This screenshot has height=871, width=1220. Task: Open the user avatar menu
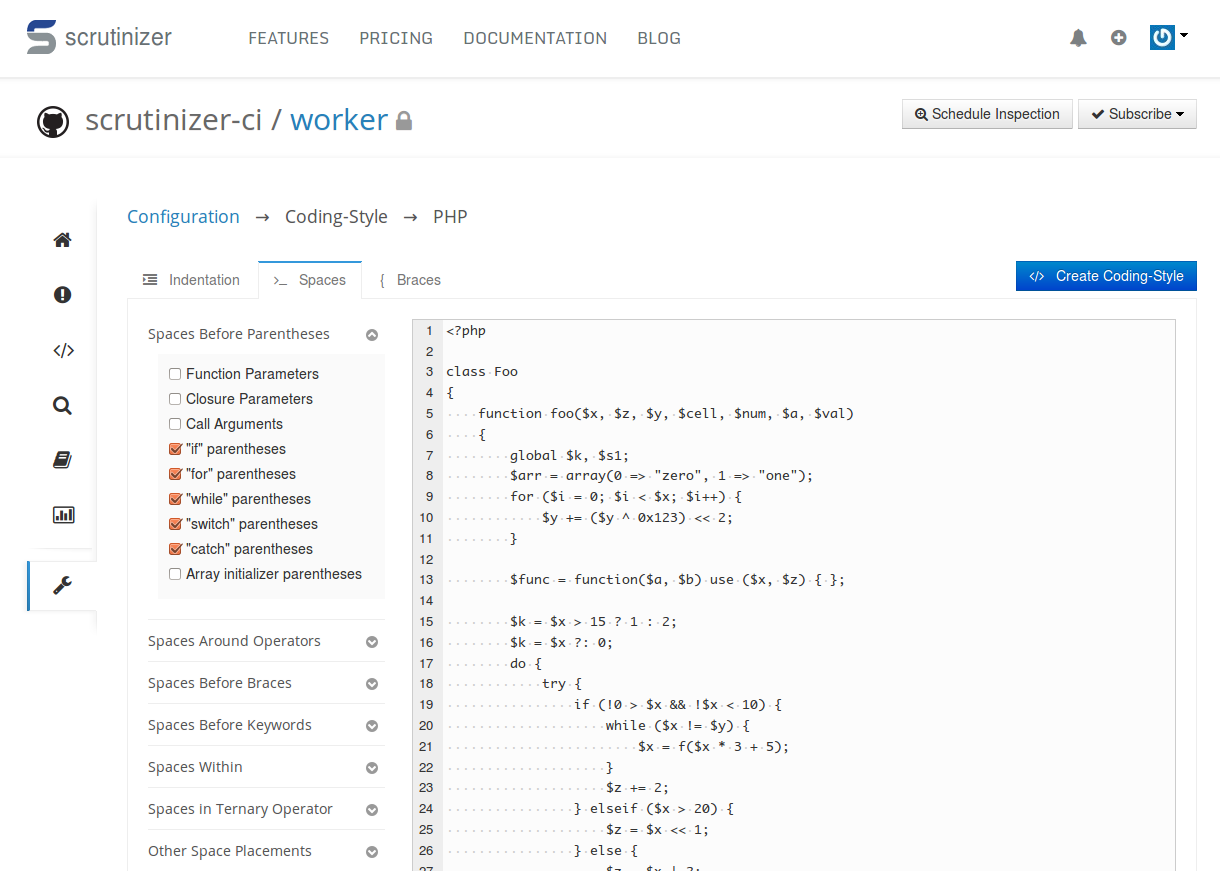tap(1168, 38)
